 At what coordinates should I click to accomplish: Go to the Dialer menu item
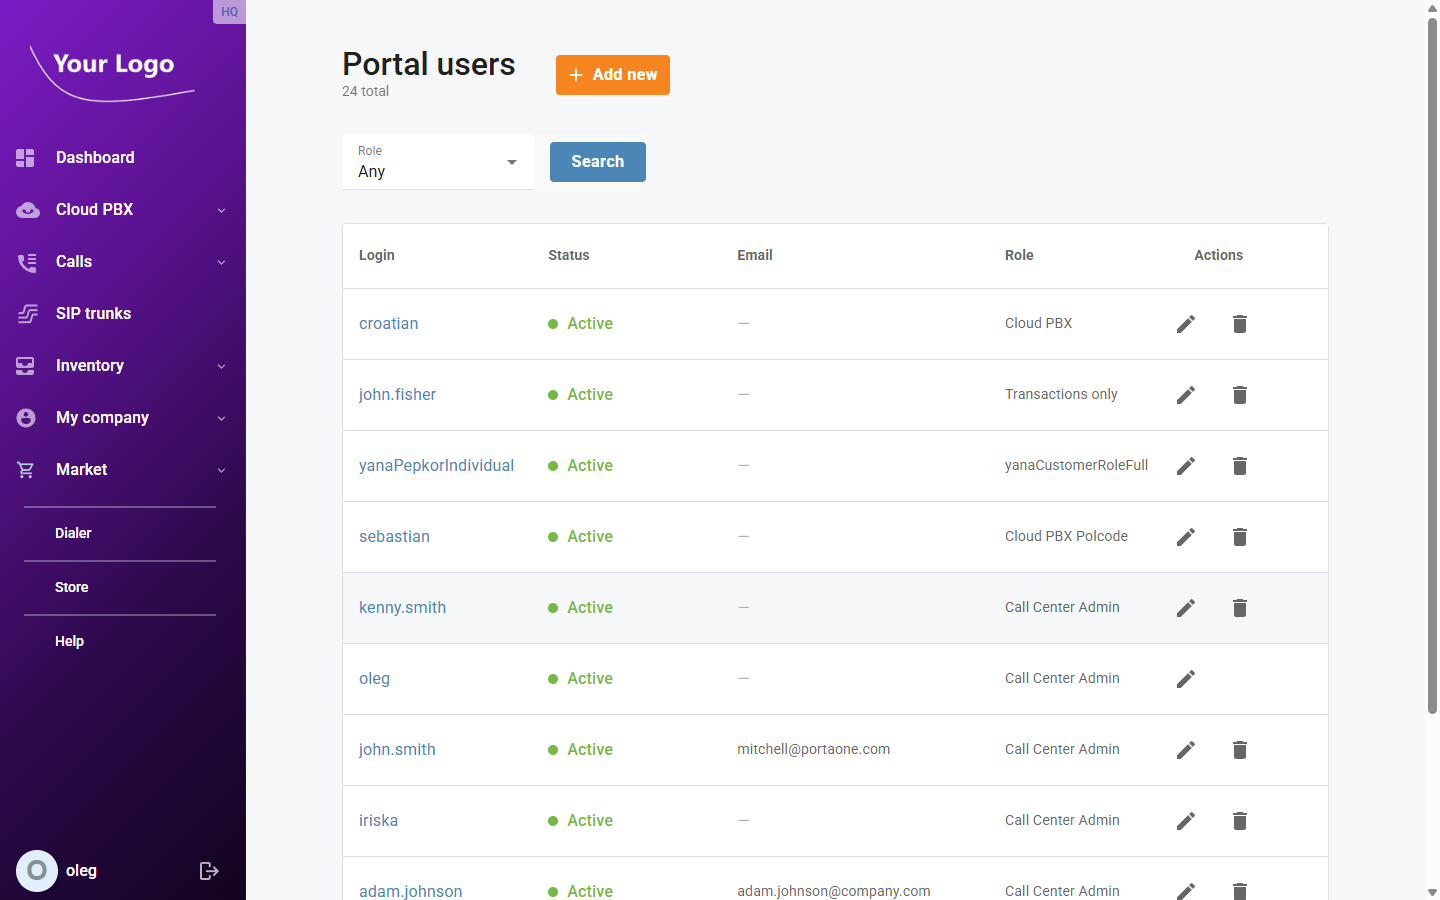point(73,532)
